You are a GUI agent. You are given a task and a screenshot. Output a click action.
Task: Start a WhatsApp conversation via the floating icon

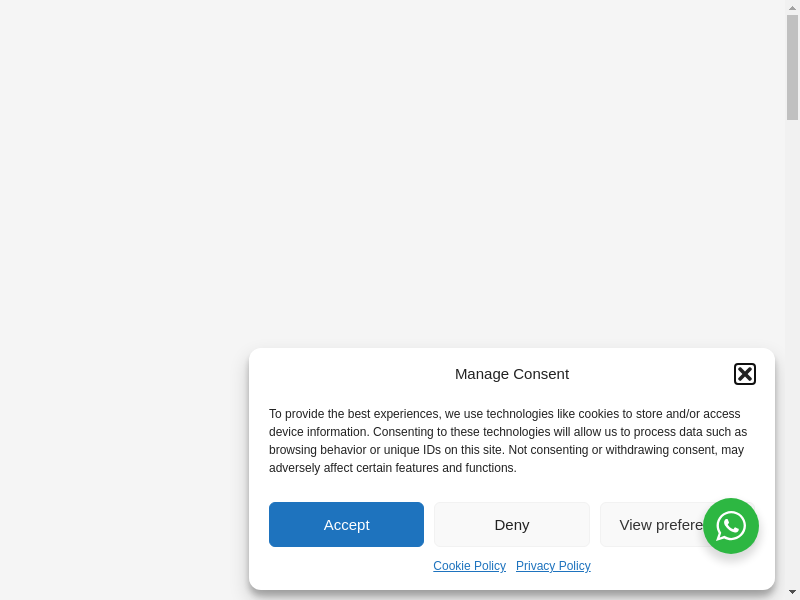[731, 526]
